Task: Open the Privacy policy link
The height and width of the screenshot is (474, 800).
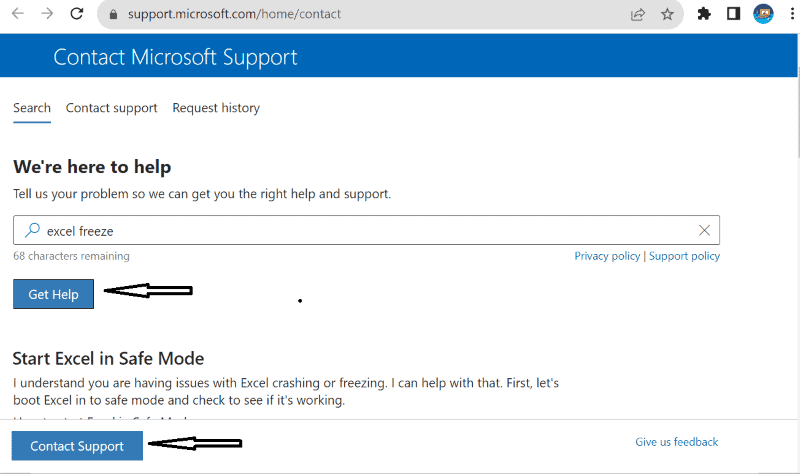Action: [x=607, y=256]
